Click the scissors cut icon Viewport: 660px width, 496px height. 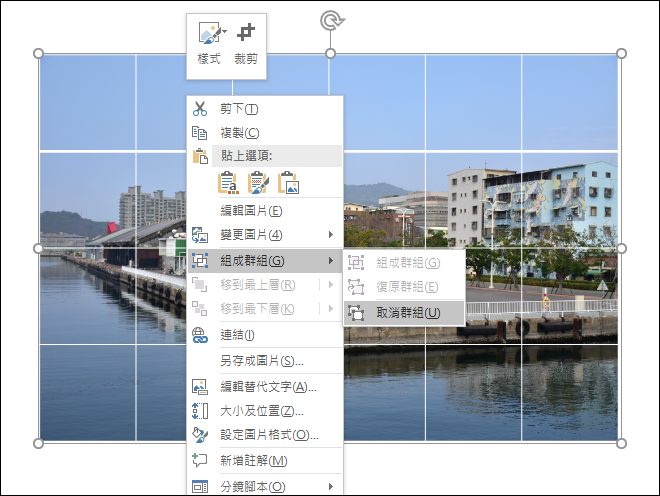coord(200,109)
